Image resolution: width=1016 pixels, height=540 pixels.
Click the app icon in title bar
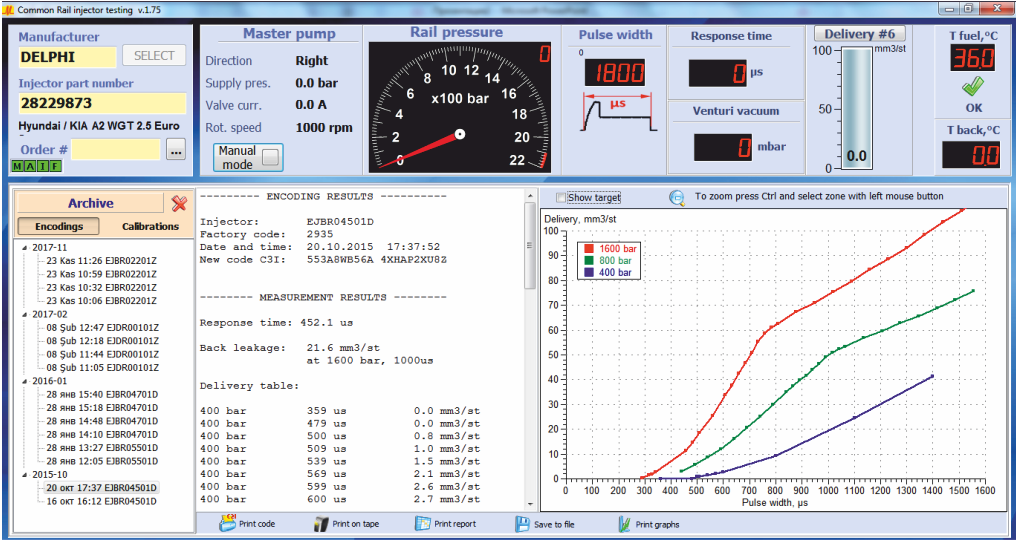(8, 9)
